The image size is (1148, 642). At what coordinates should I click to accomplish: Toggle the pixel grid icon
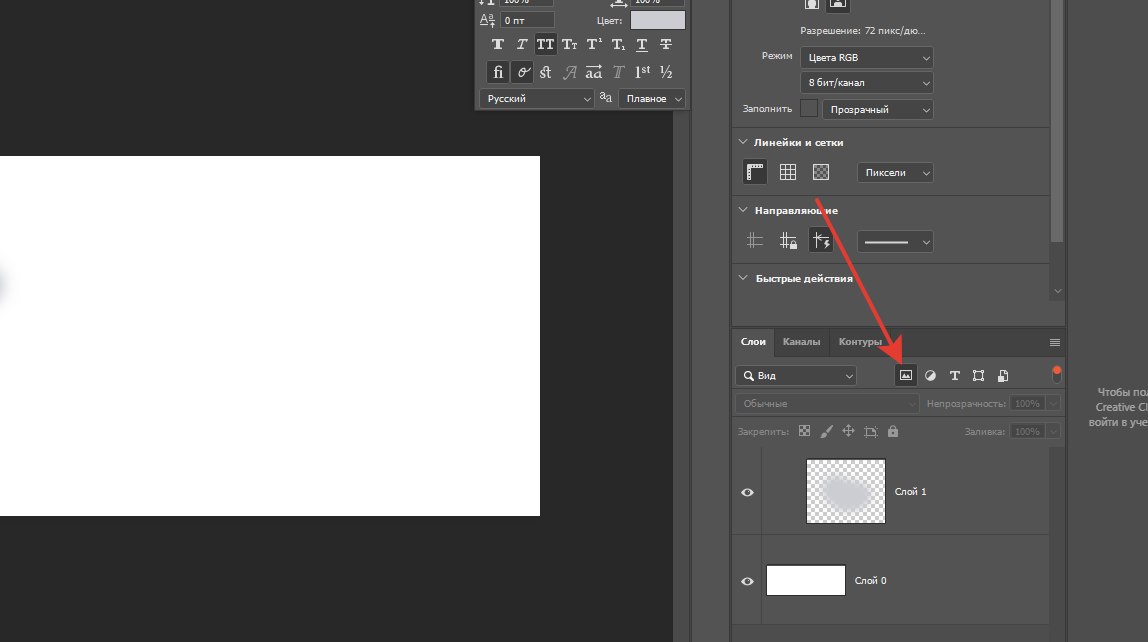pos(821,172)
